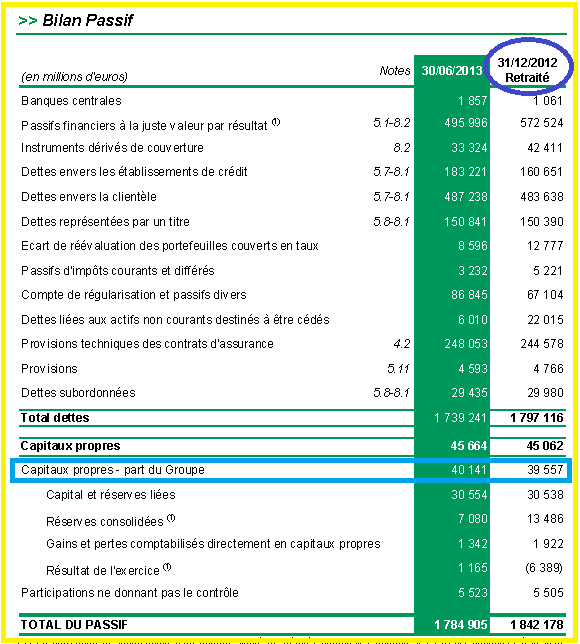Click note reference 5.1-8.2 for Passifs financiers

click(391, 122)
